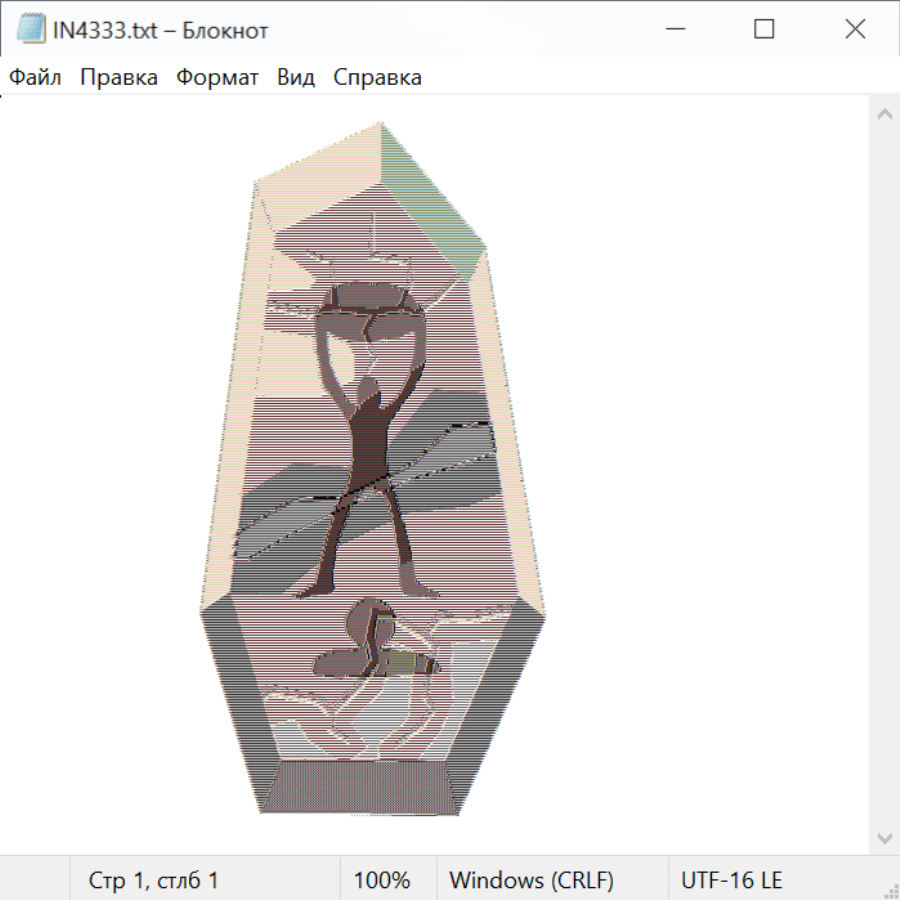Viewport: 900px width, 900px height.
Task: Open the Справка menu
Action: point(377,78)
